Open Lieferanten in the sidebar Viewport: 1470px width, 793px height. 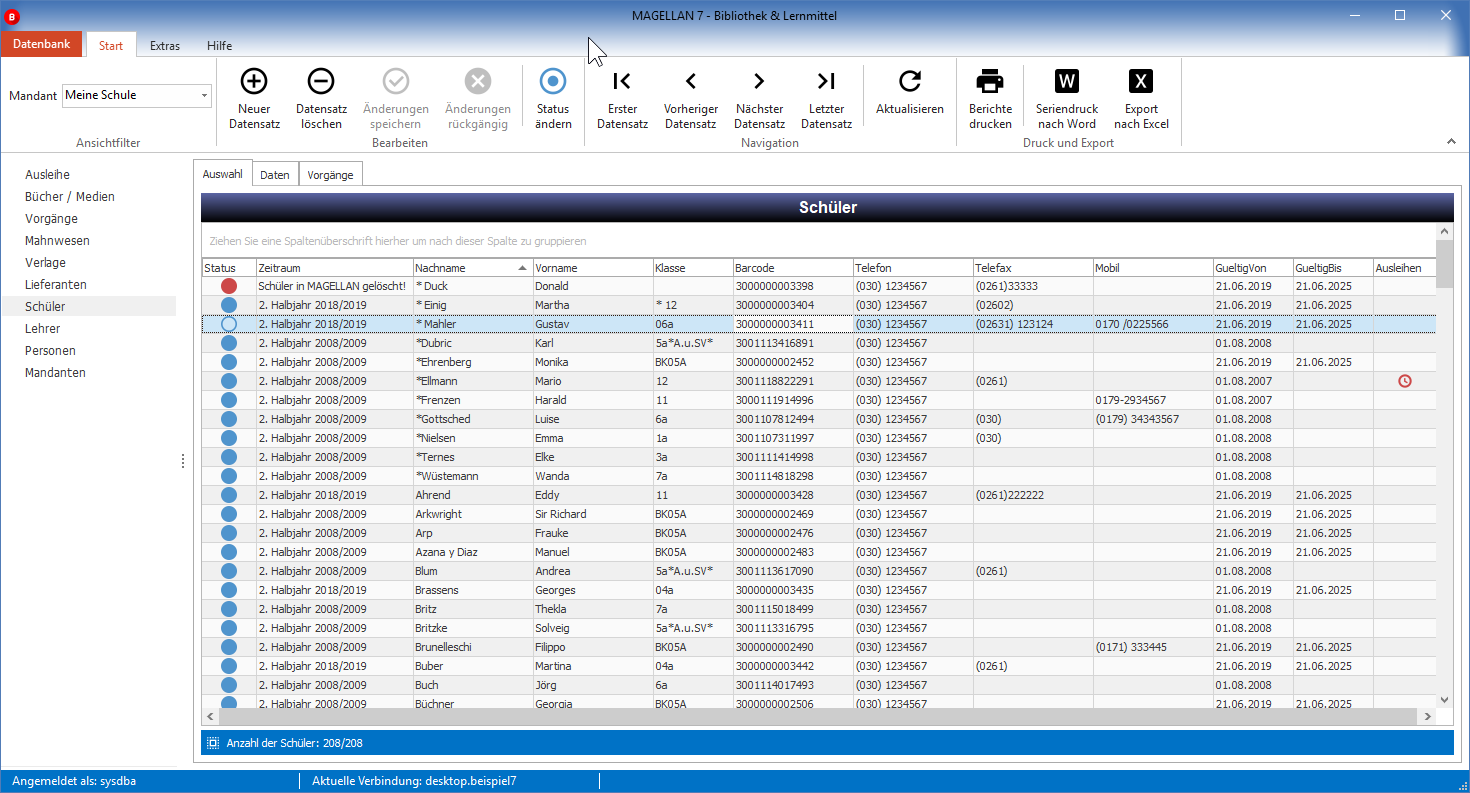click(55, 285)
